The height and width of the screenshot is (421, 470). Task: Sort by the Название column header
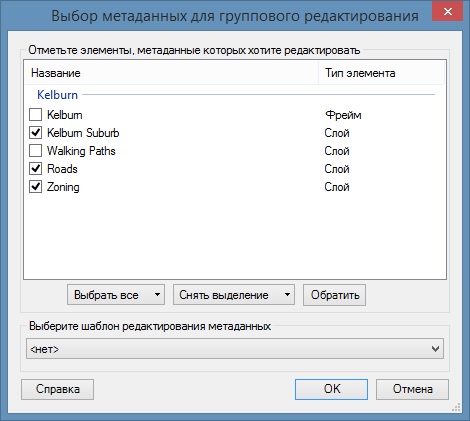click(171, 73)
